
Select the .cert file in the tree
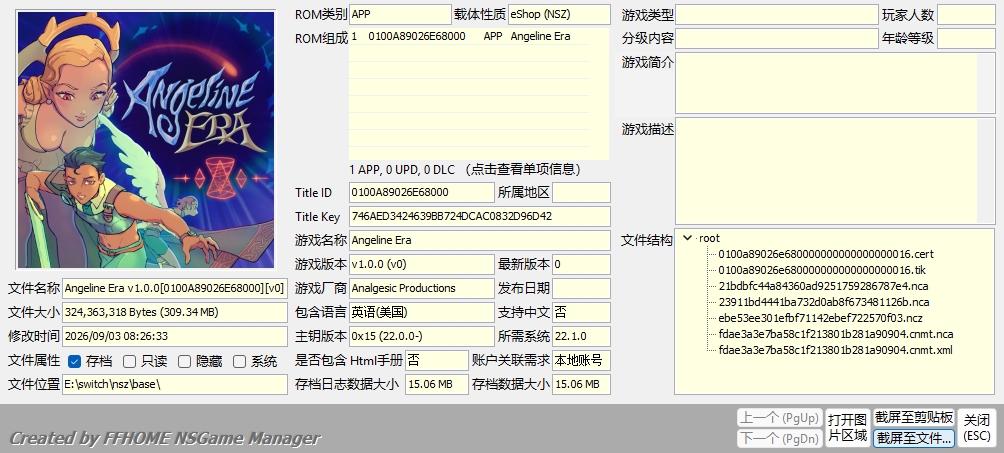pyautogui.click(x=825, y=254)
